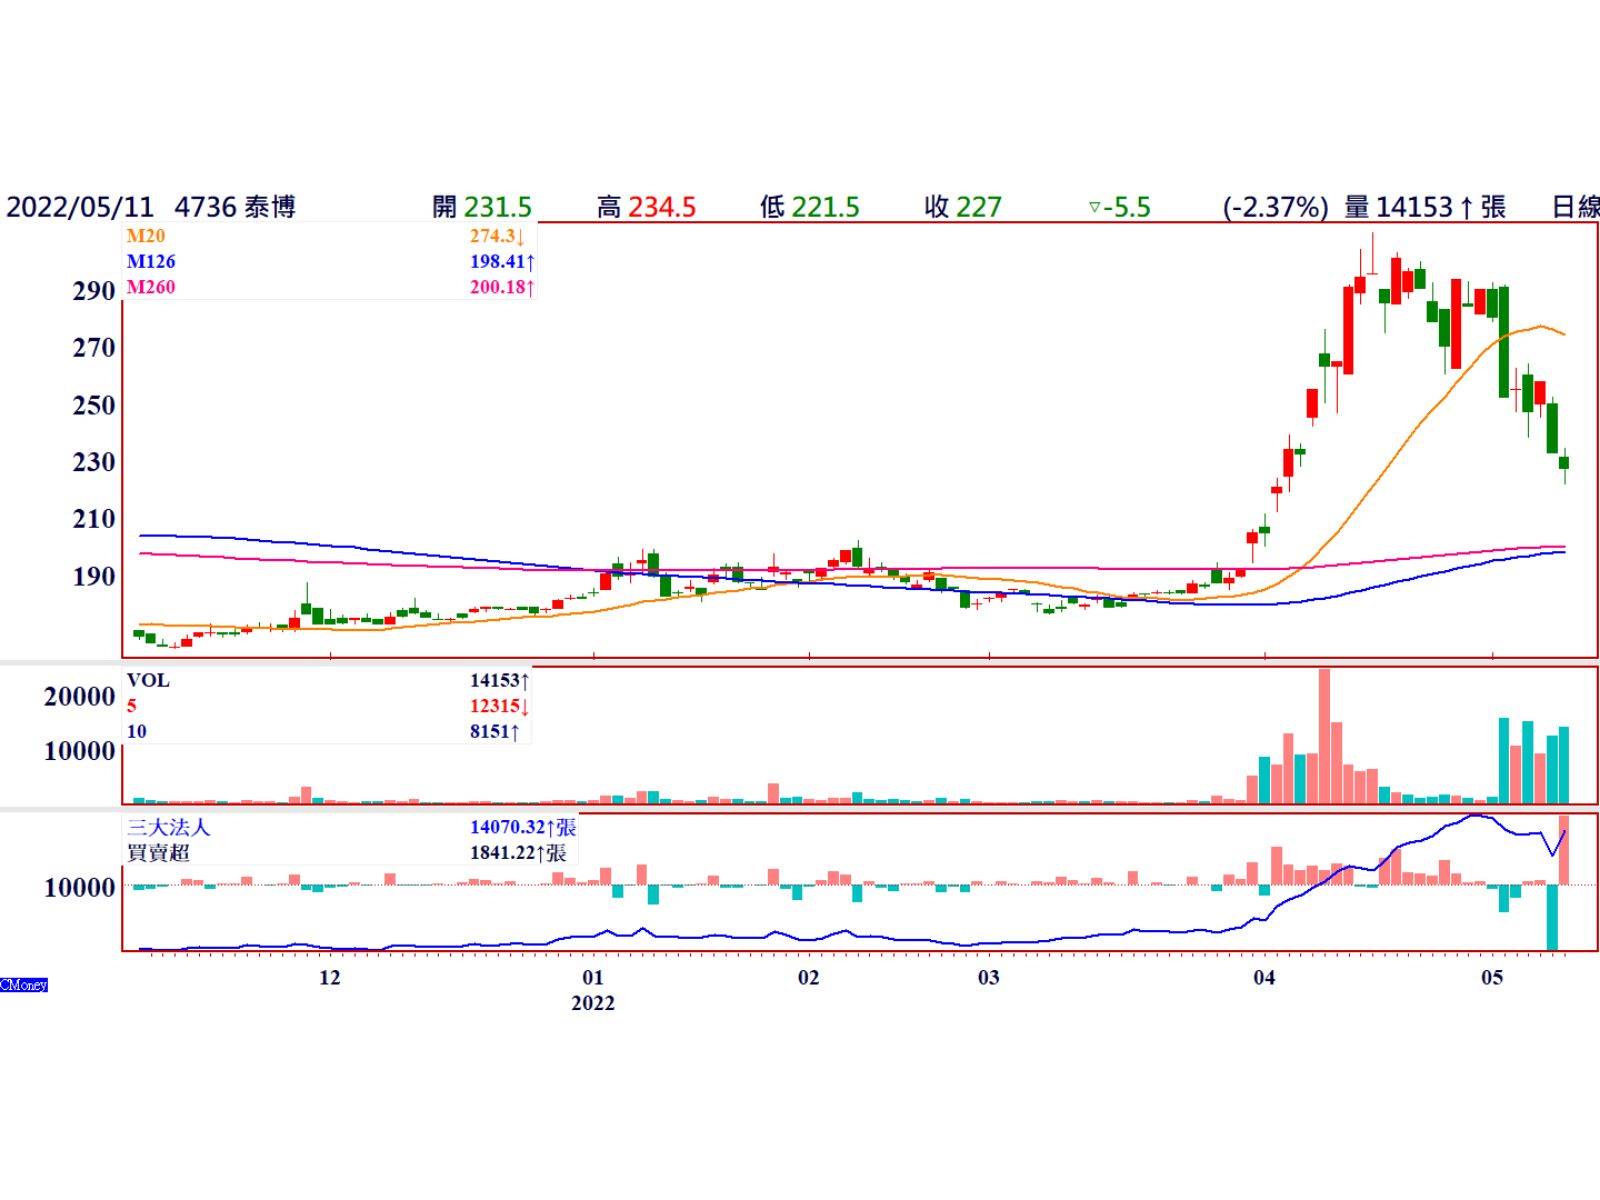Click the up arrow beside volume 14153
1600x1200 pixels.
[1466, 208]
